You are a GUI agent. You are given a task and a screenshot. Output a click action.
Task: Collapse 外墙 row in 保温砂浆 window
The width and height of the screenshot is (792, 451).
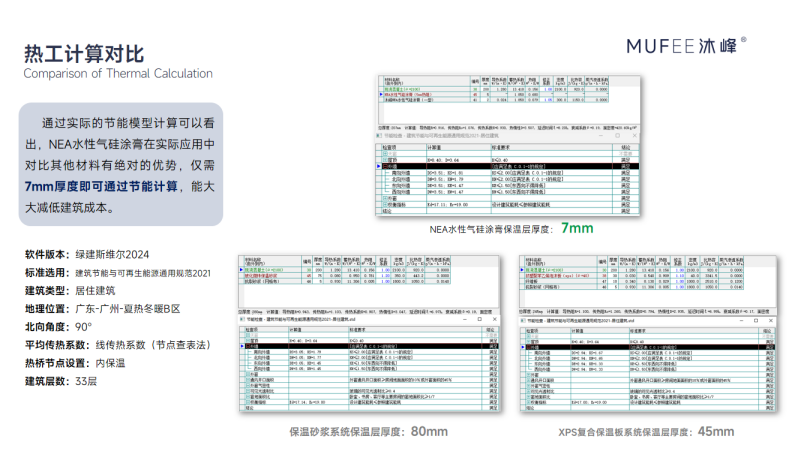point(248,346)
